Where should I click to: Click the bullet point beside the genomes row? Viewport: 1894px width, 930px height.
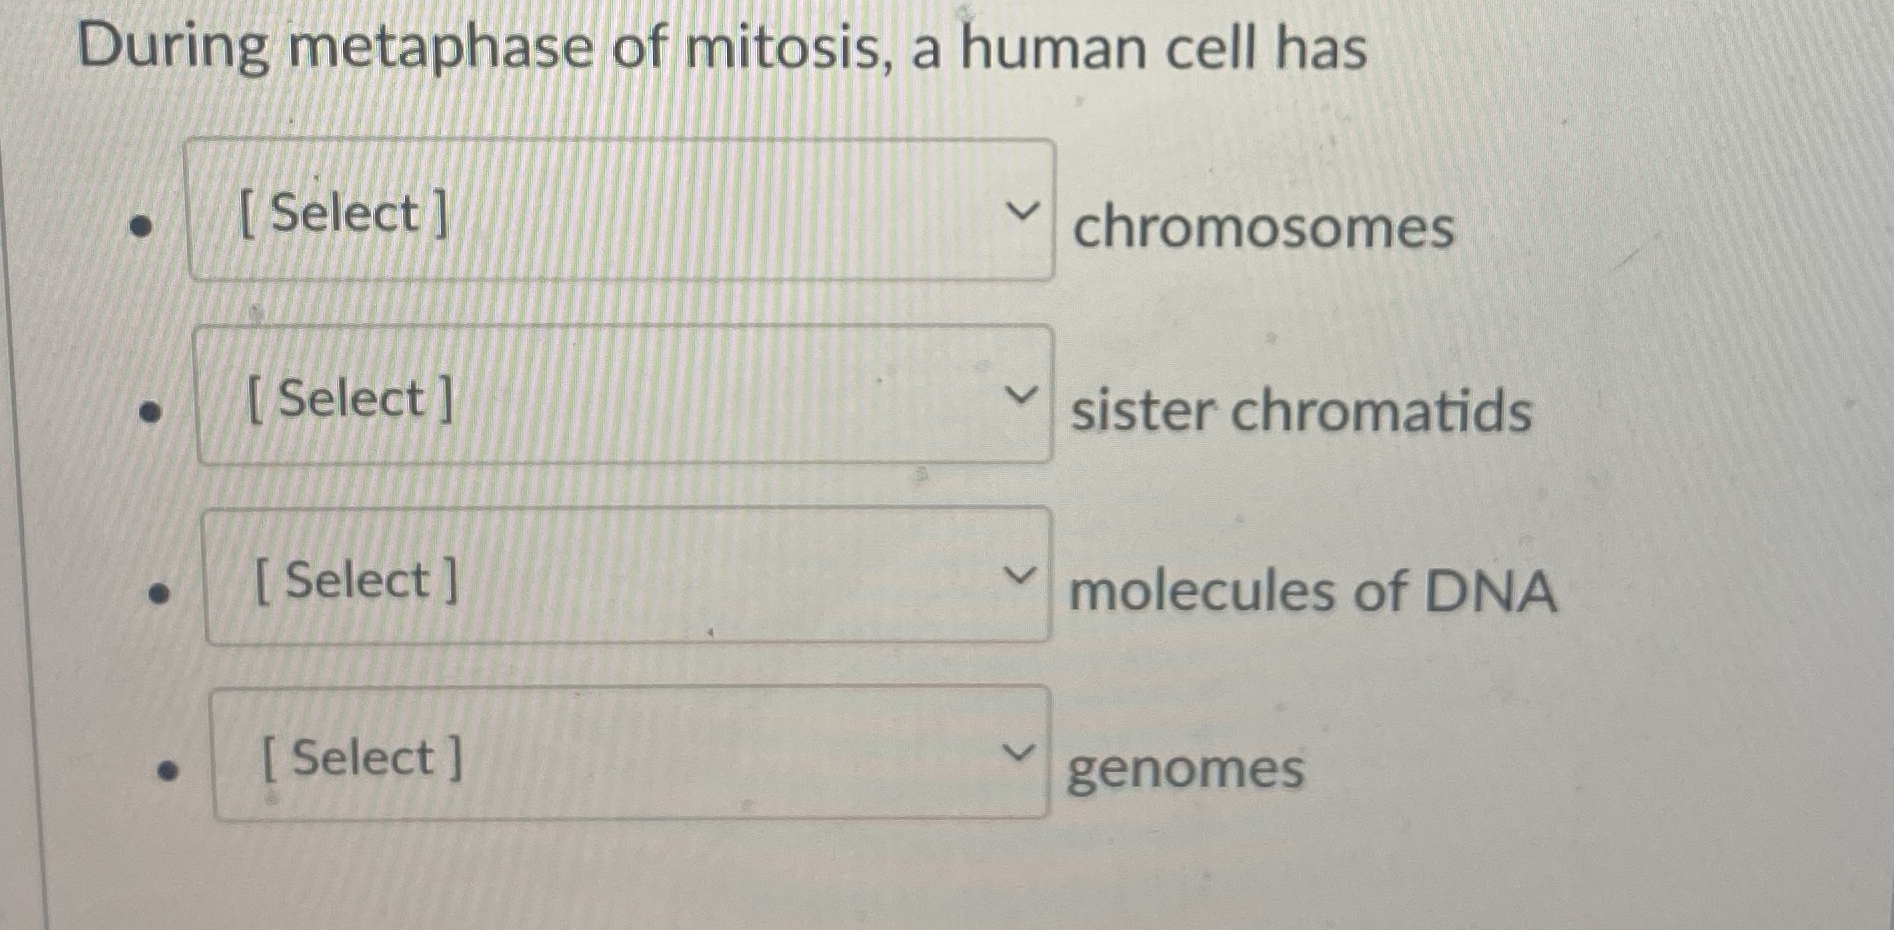[x=168, y=770]
